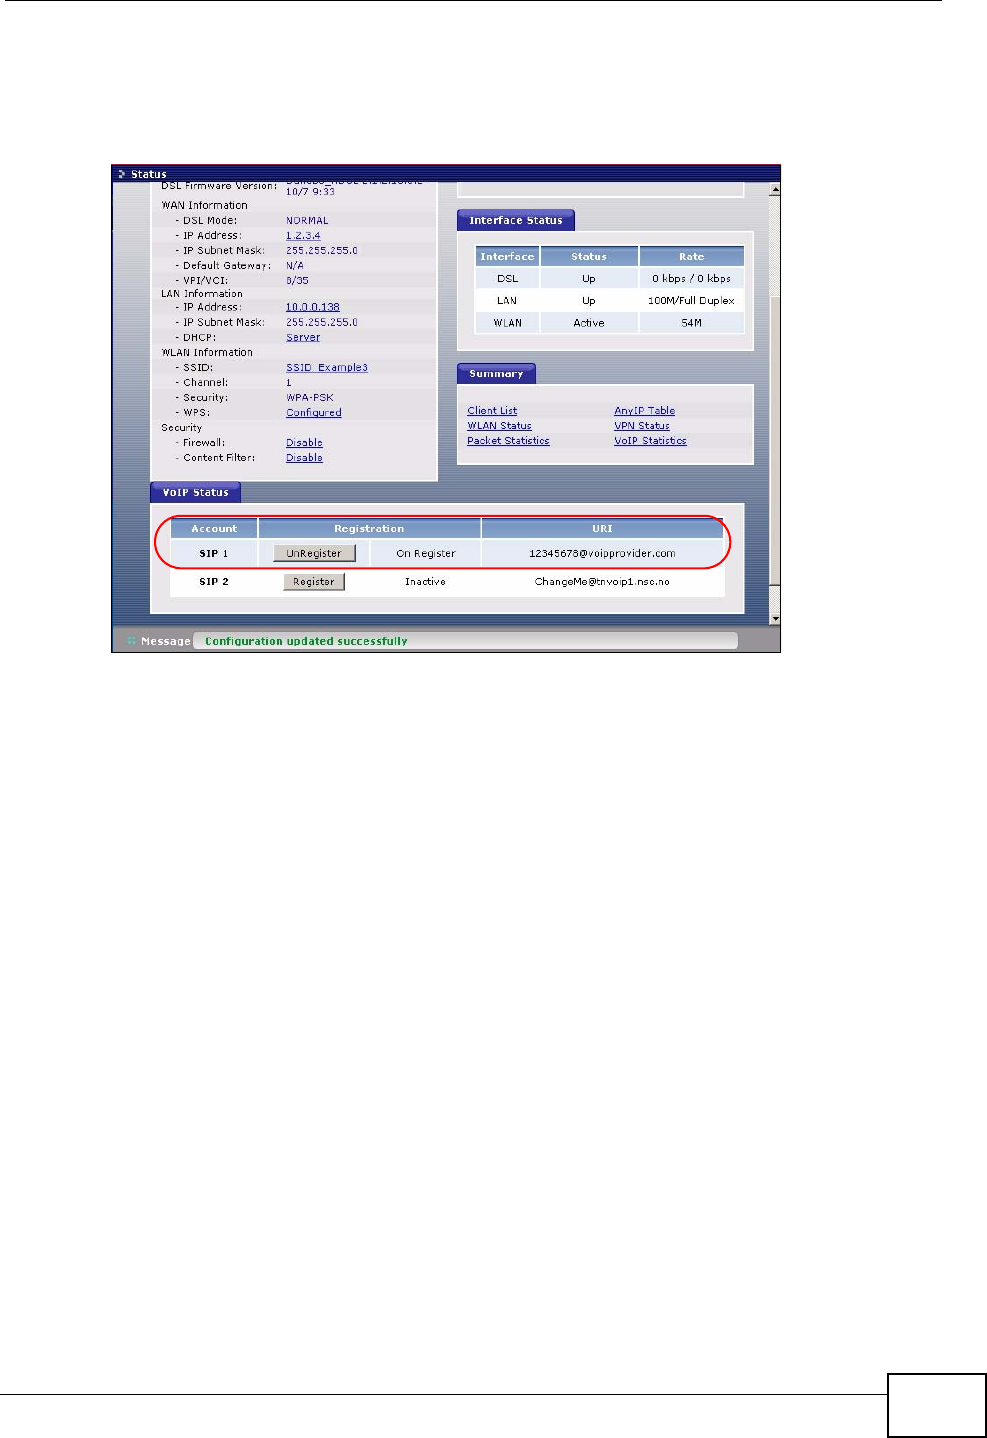Click the URI column header
Viewport: 987px width, 1438px height.
pos(602,528)
